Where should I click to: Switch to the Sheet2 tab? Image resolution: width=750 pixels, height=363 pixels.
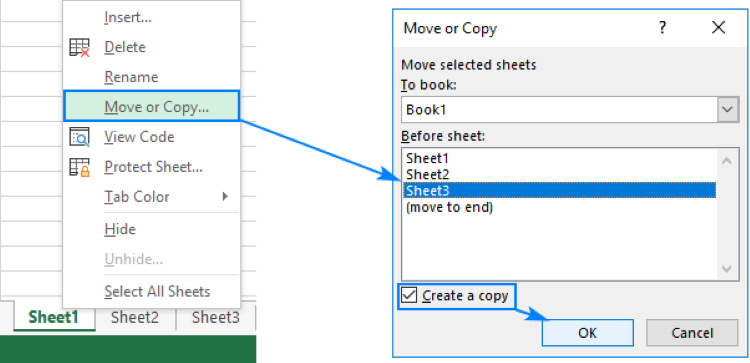134,318
